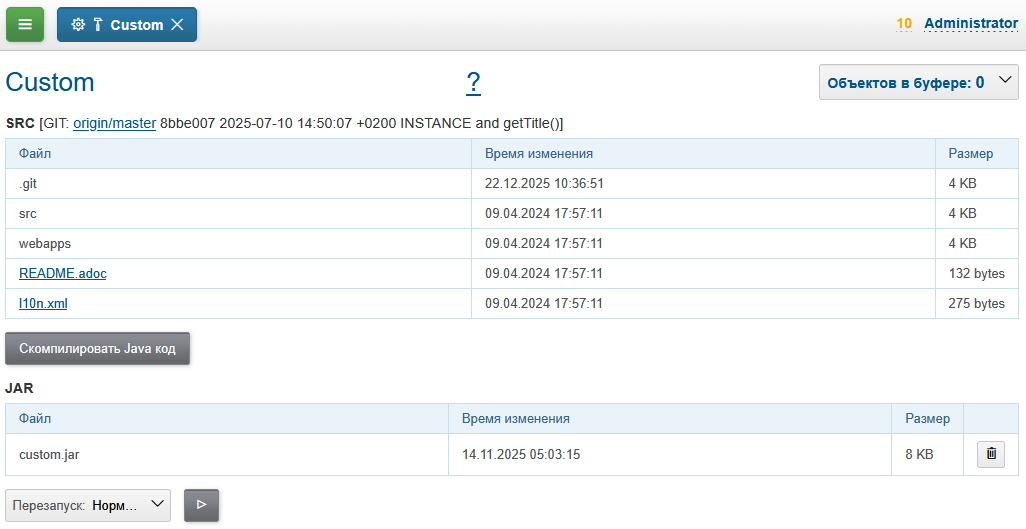
Task: Click the SRC table Время изменения header
Action: click(539, 153)
